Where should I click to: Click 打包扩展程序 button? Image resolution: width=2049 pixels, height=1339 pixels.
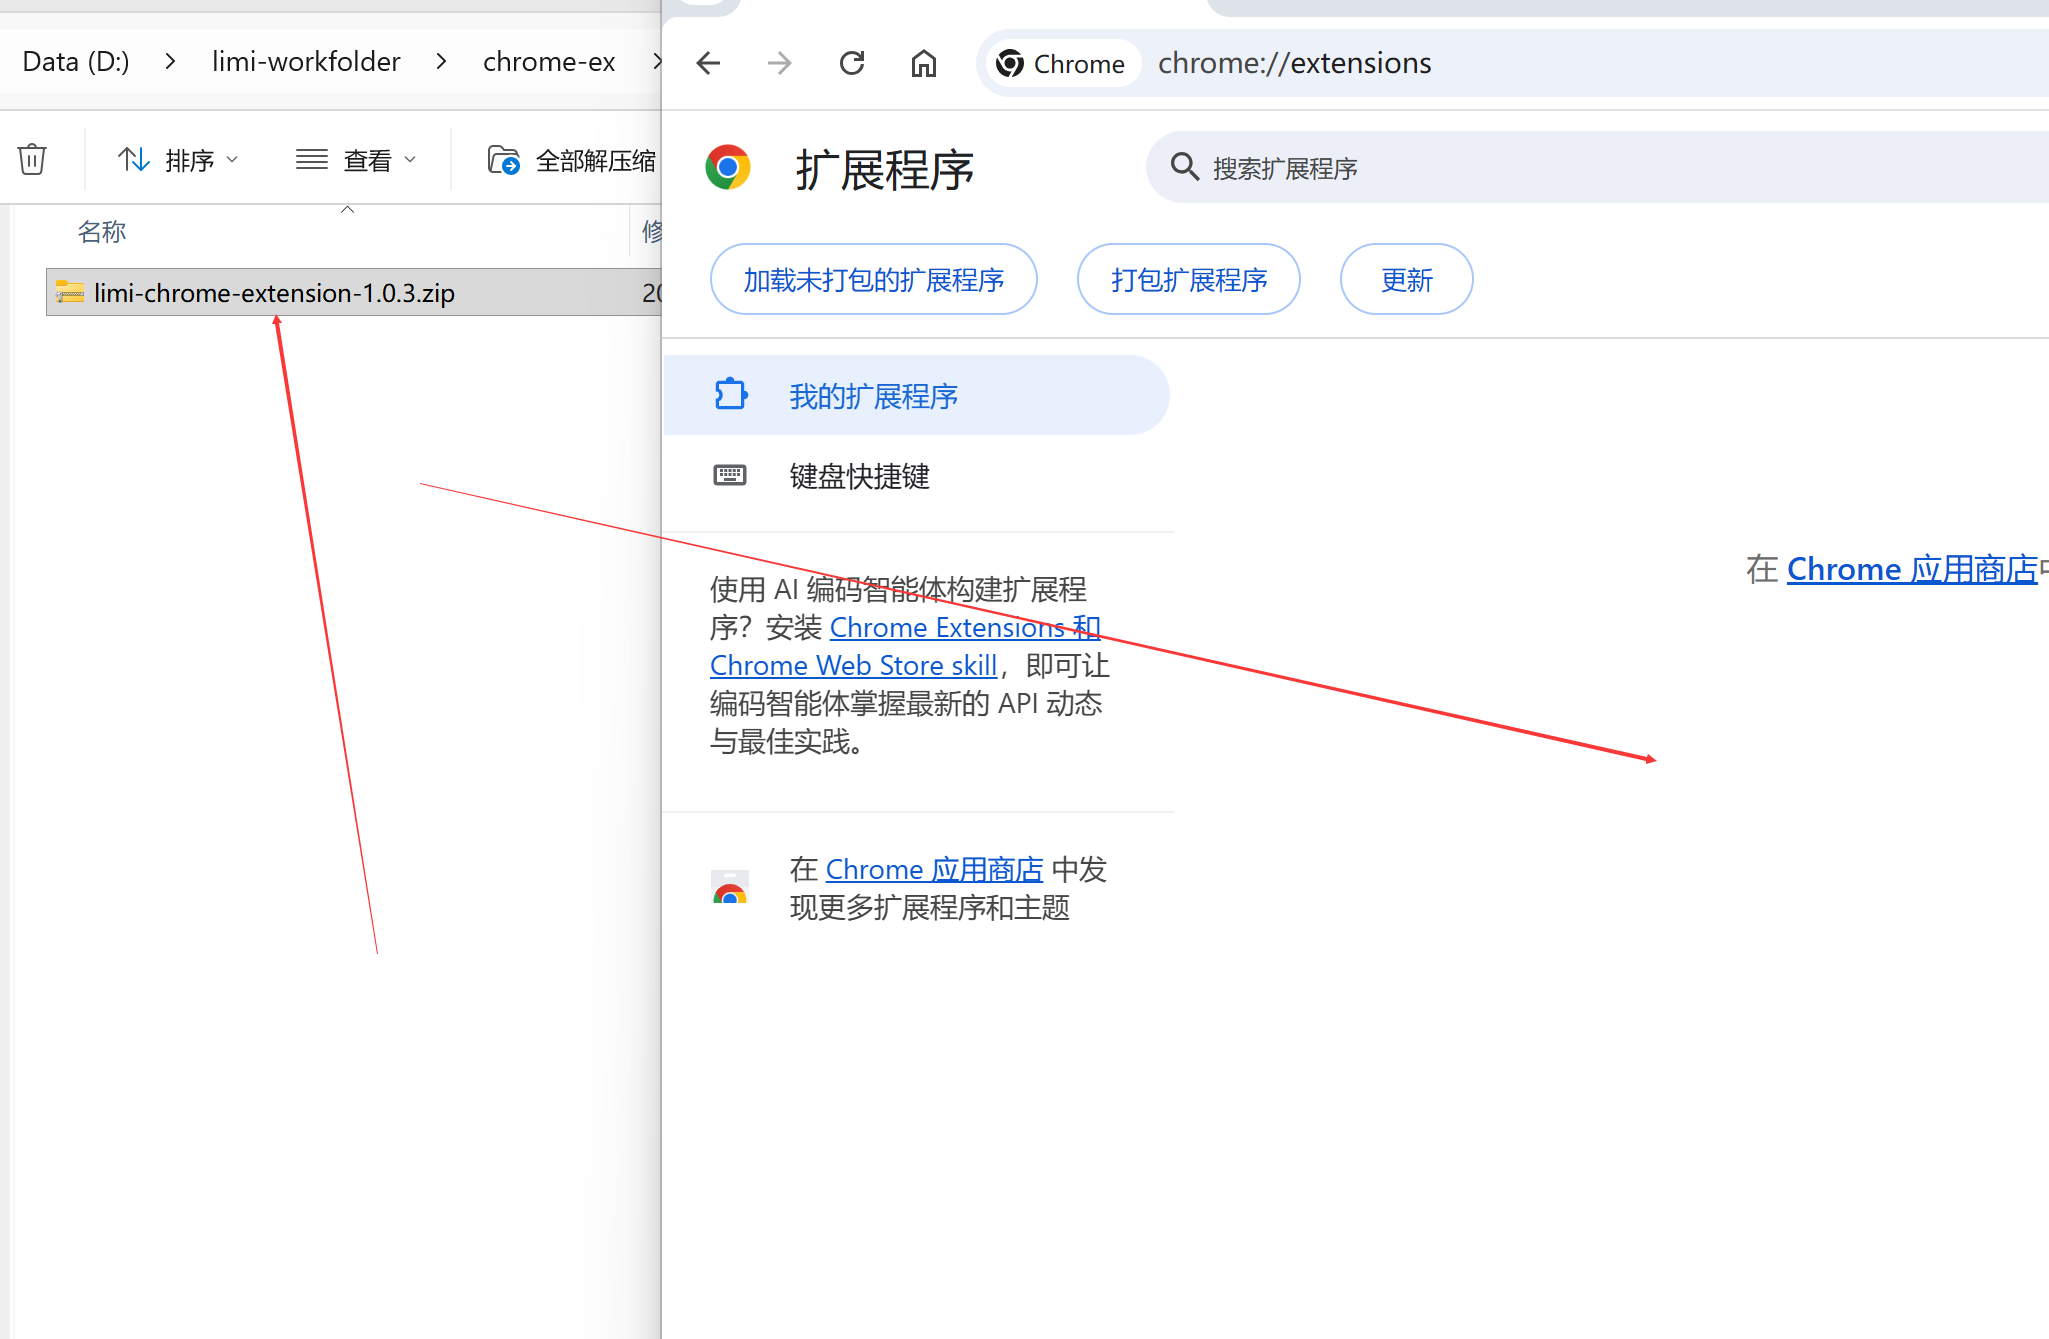tap(1188, 279)
